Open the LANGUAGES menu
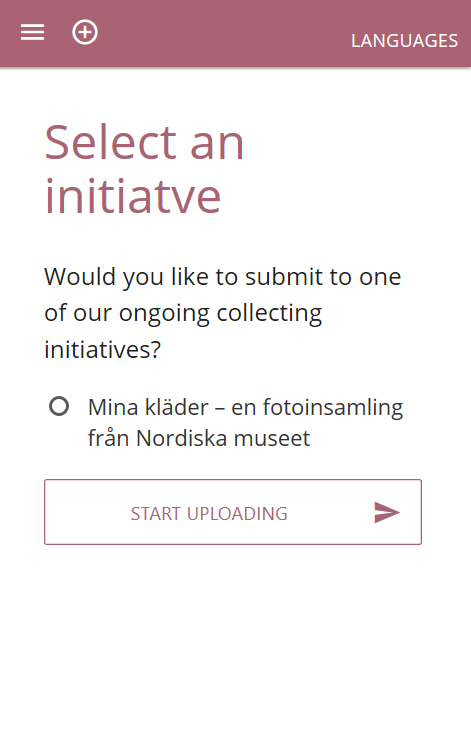 404,41
